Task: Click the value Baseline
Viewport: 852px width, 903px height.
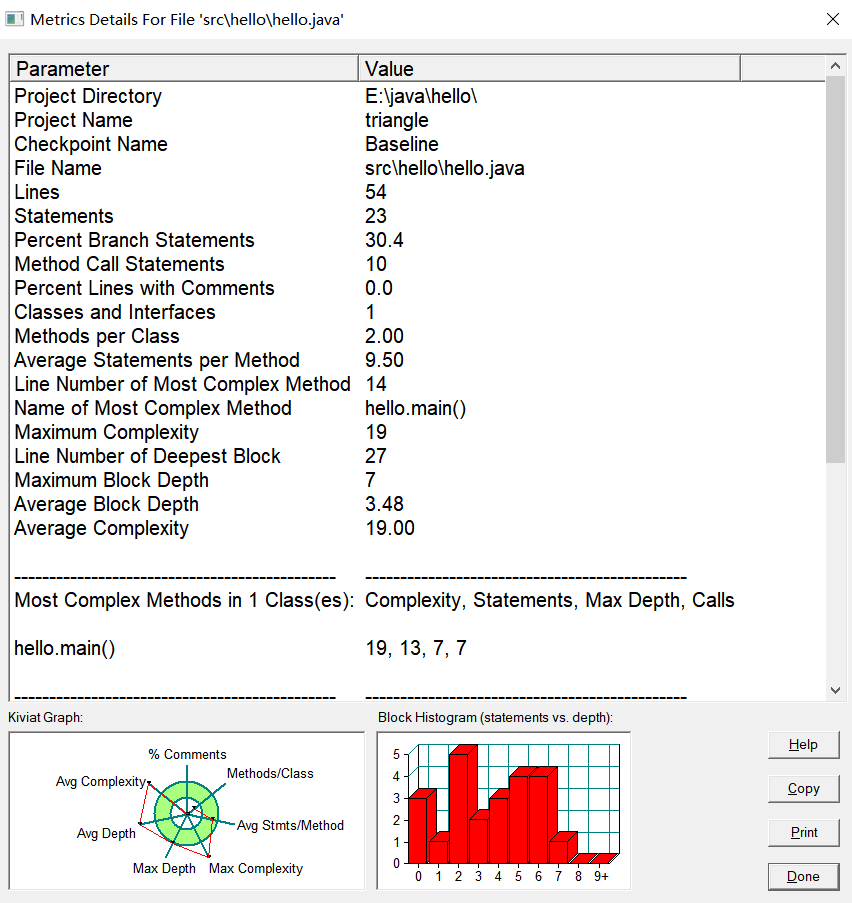Action: 402,144
